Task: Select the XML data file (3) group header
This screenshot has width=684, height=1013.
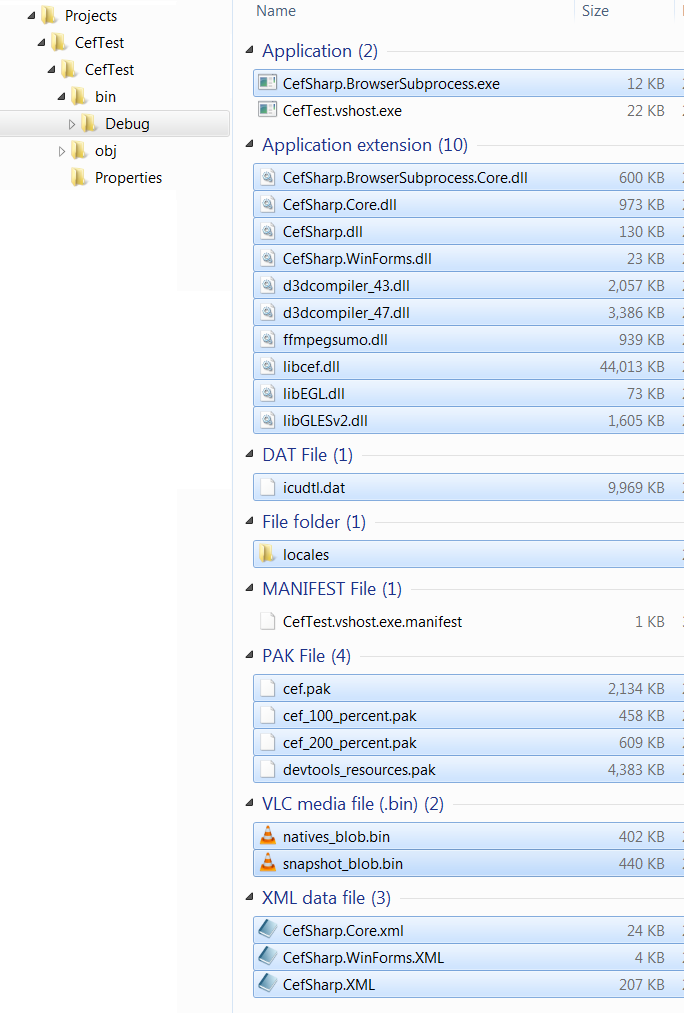Action: point(326,898)
